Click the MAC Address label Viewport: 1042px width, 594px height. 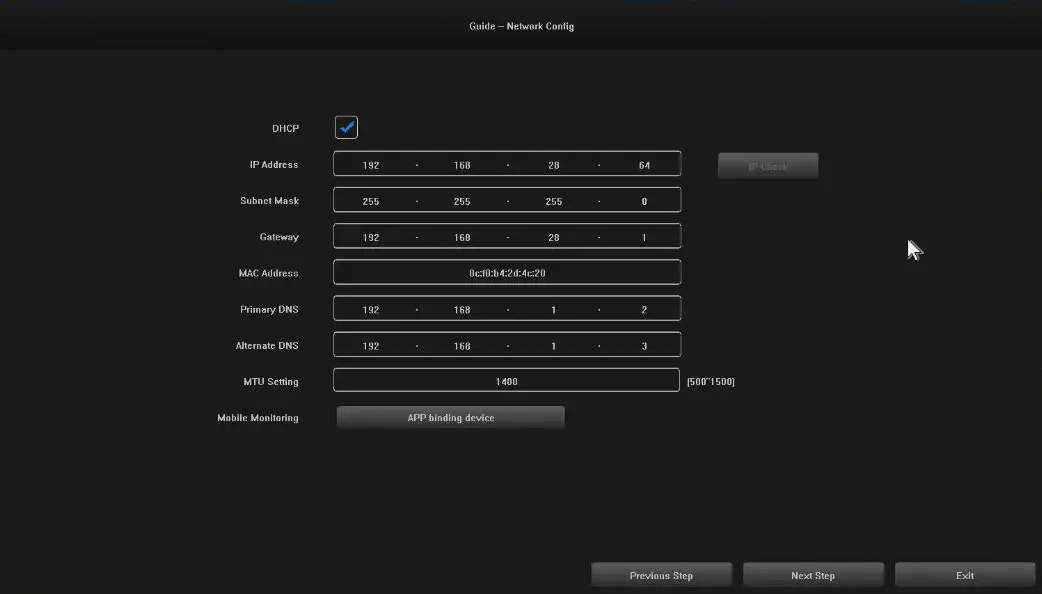coord(268,273)
